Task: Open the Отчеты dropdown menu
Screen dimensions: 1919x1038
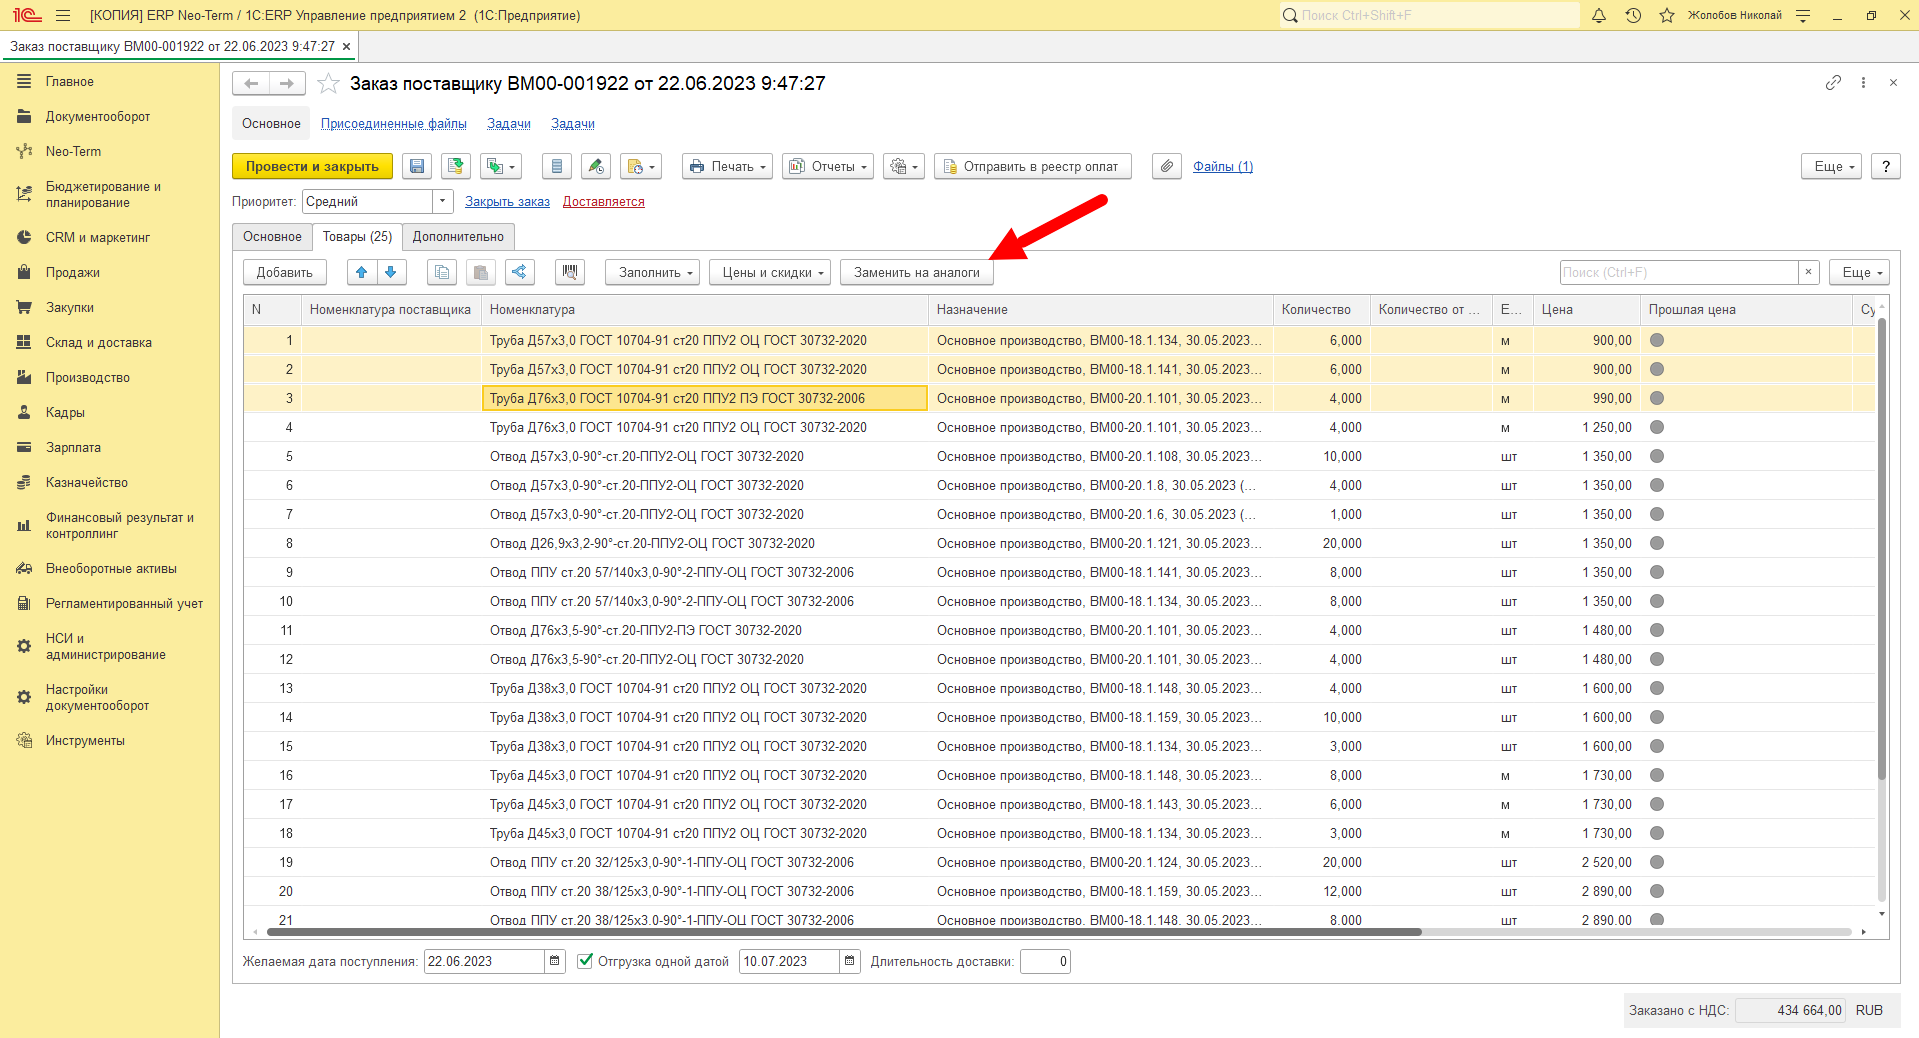Action: coord(828,166)
